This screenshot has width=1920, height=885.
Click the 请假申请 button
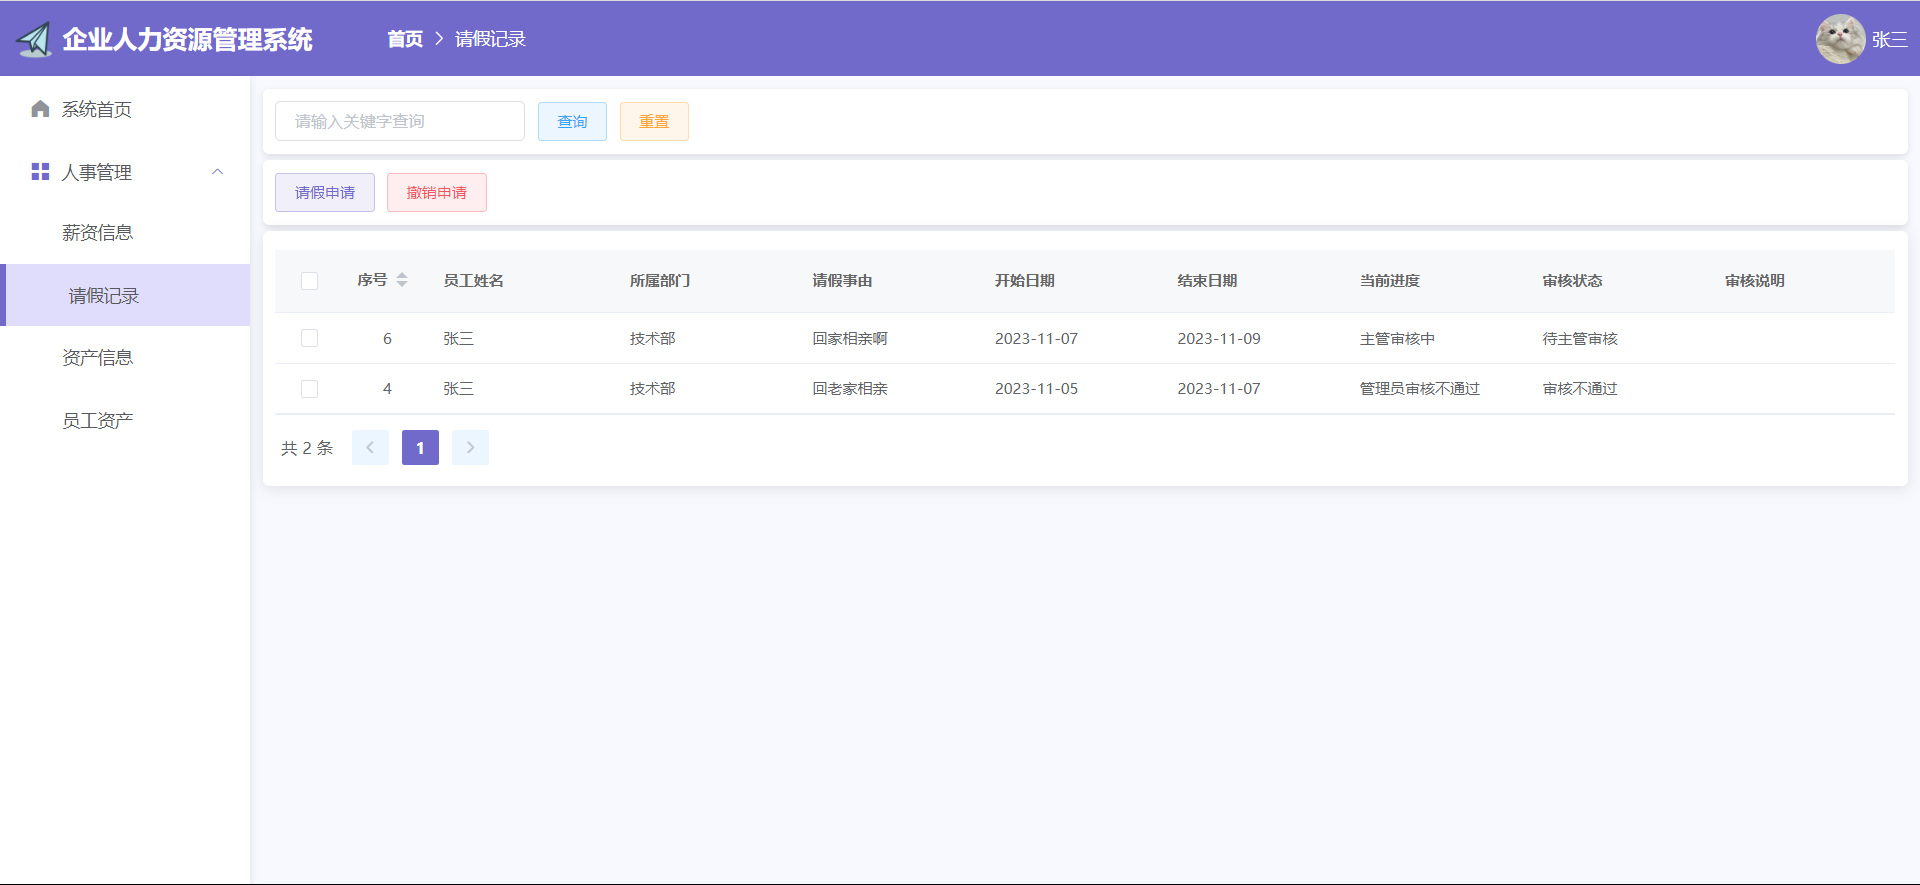(325, 192)
